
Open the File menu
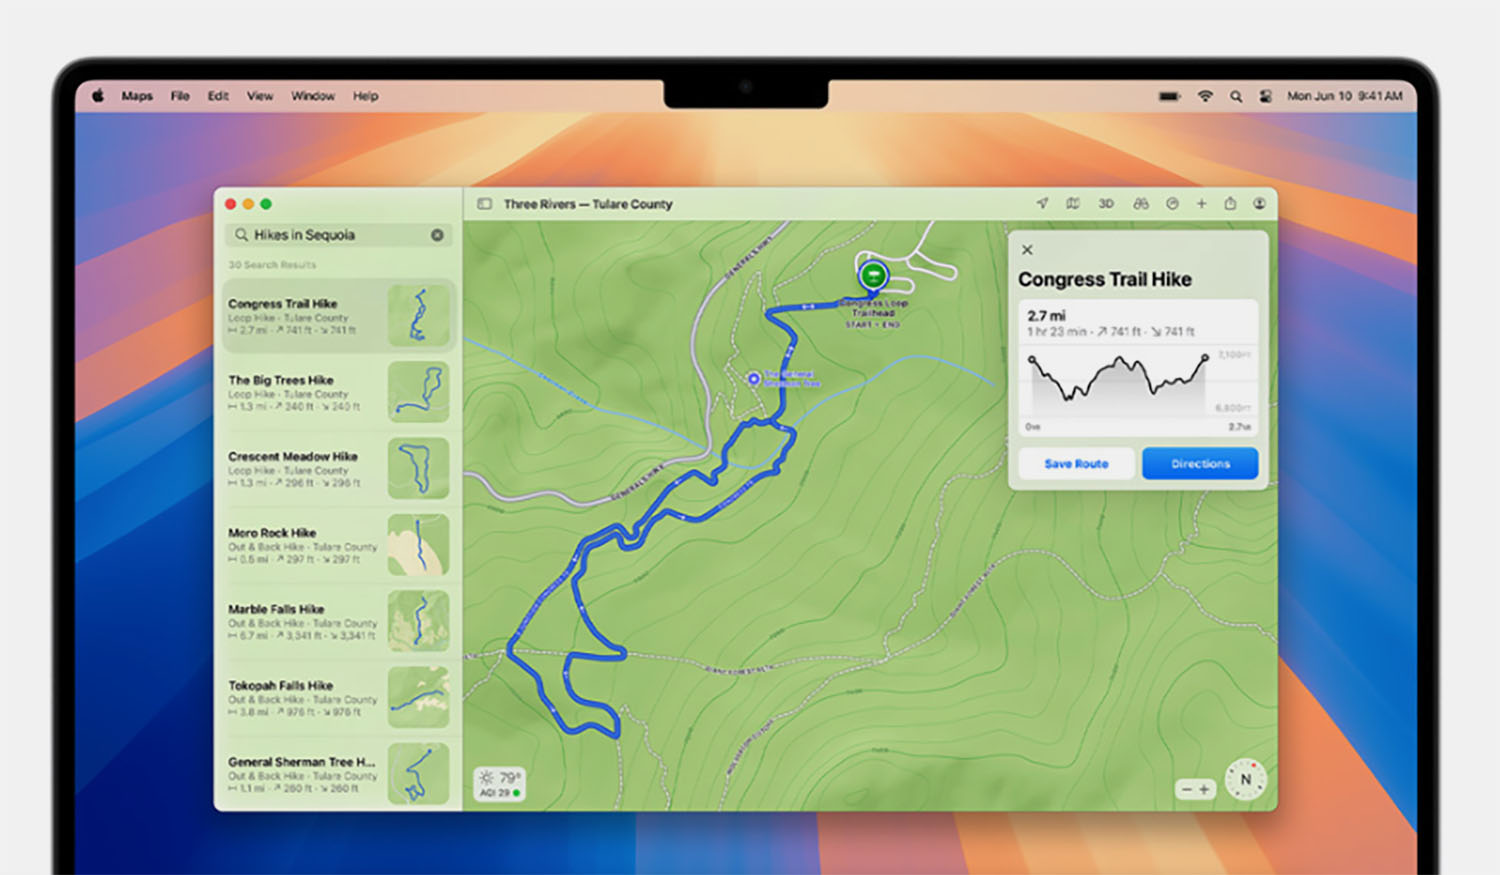[180, 96]
